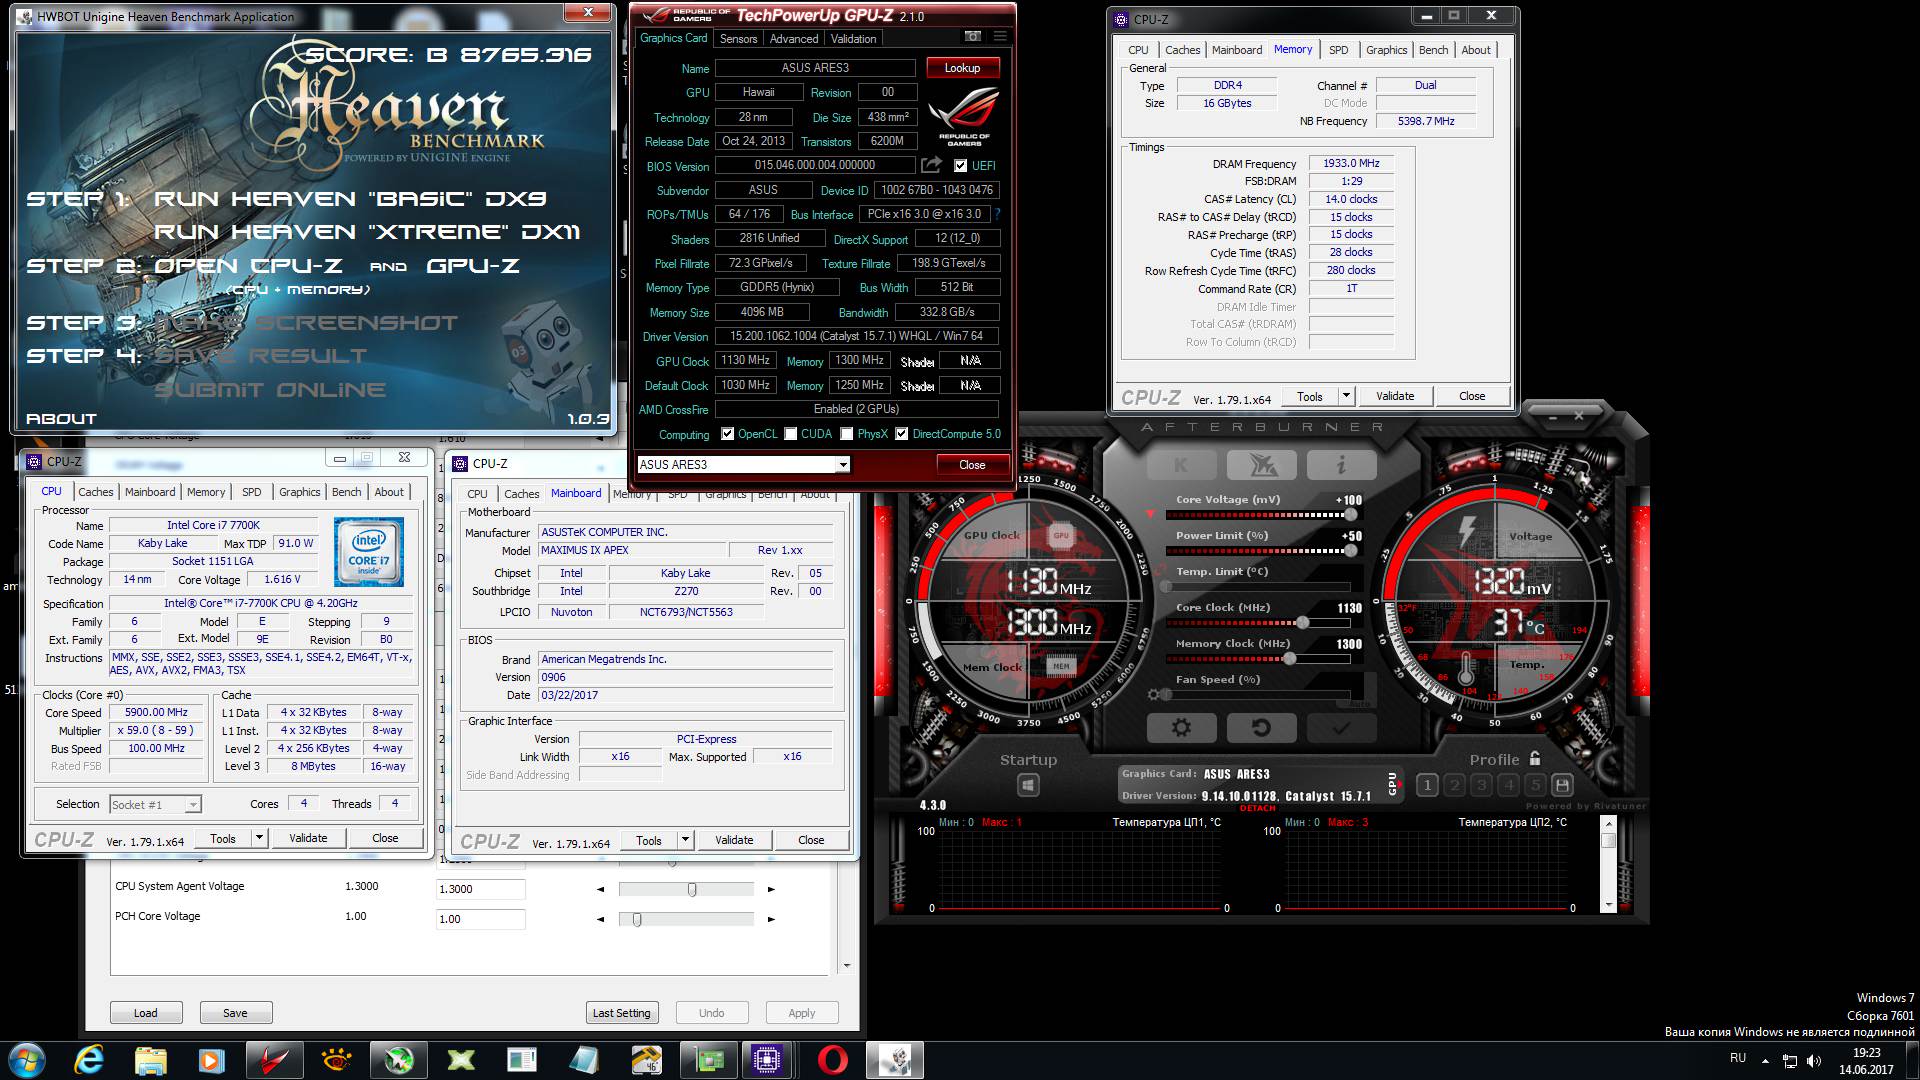Image resolution: width=1920 pixels, height=1080 pixels.
Task: Click the MEM chip icon on clock gauge
Action: pos(1061,665)
